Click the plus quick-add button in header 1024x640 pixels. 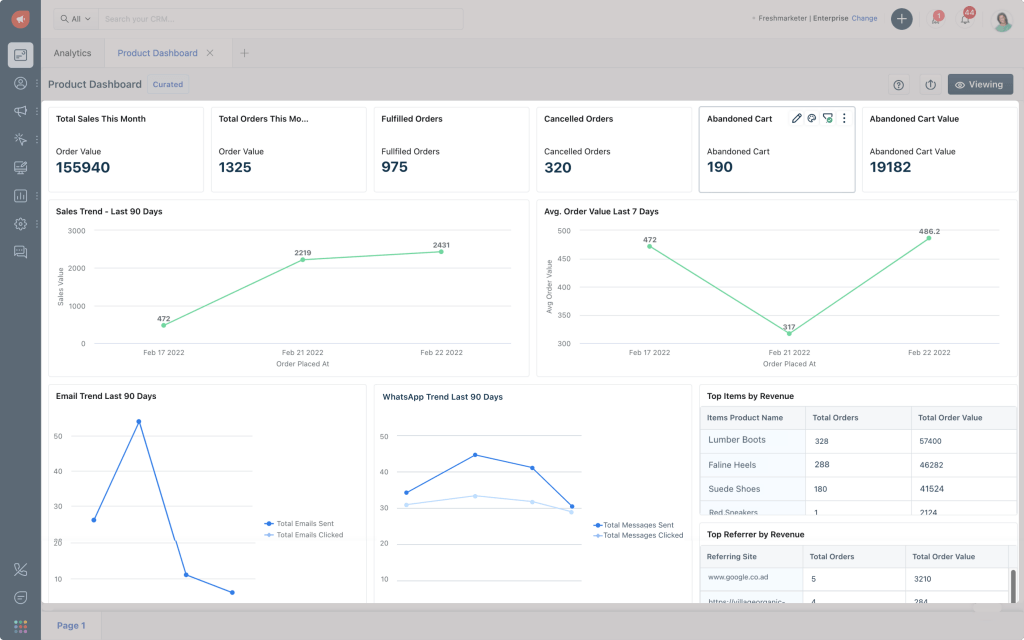coord(901,19)
